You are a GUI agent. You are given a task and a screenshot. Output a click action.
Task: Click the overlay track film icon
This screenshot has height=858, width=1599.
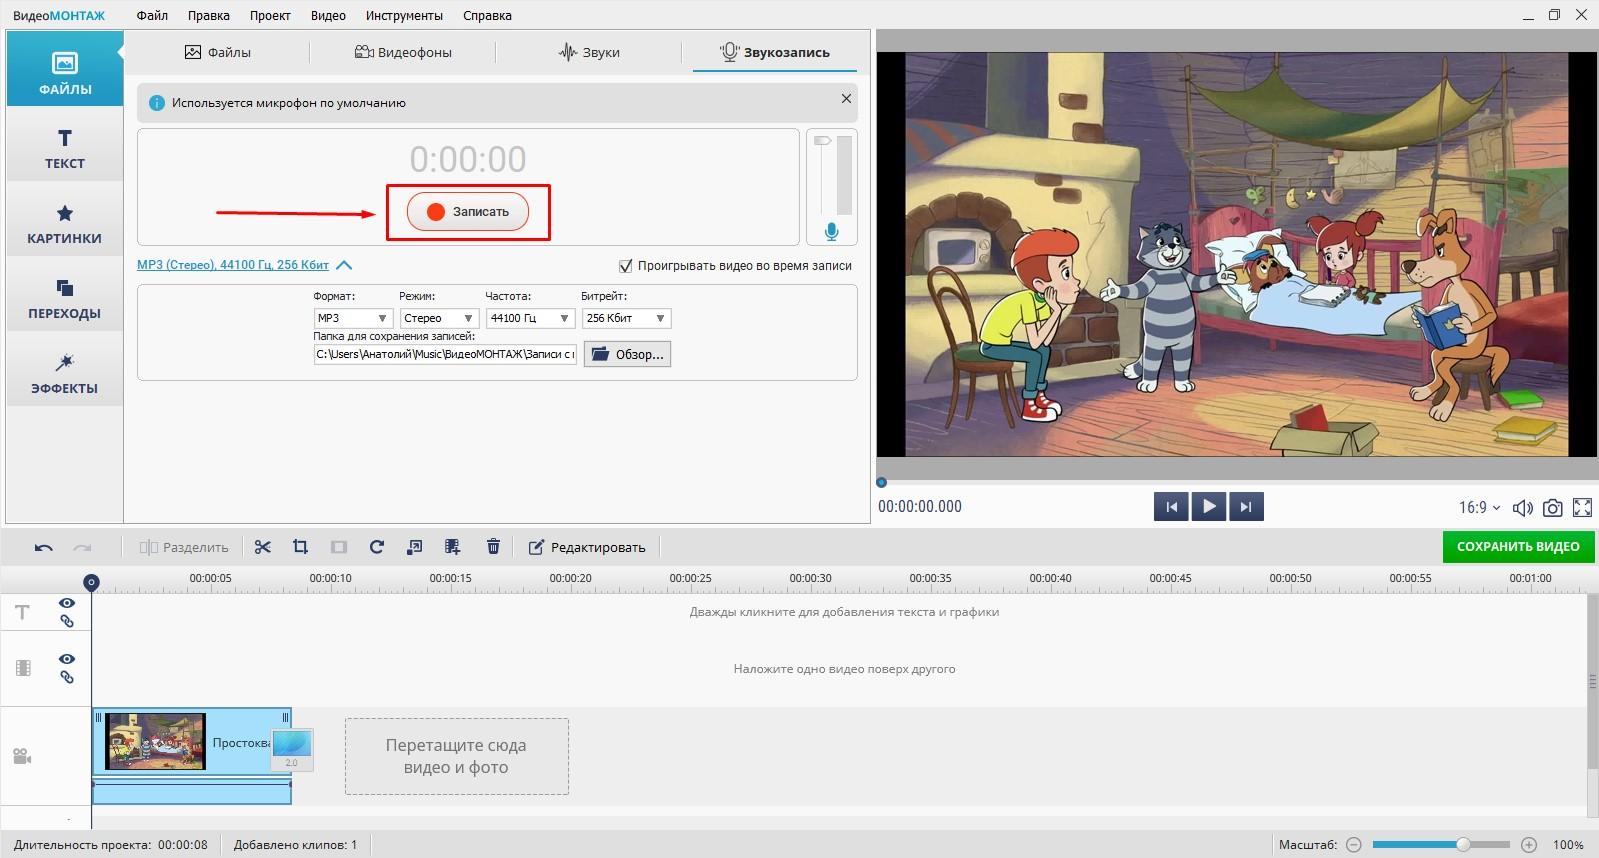(23, 668)
